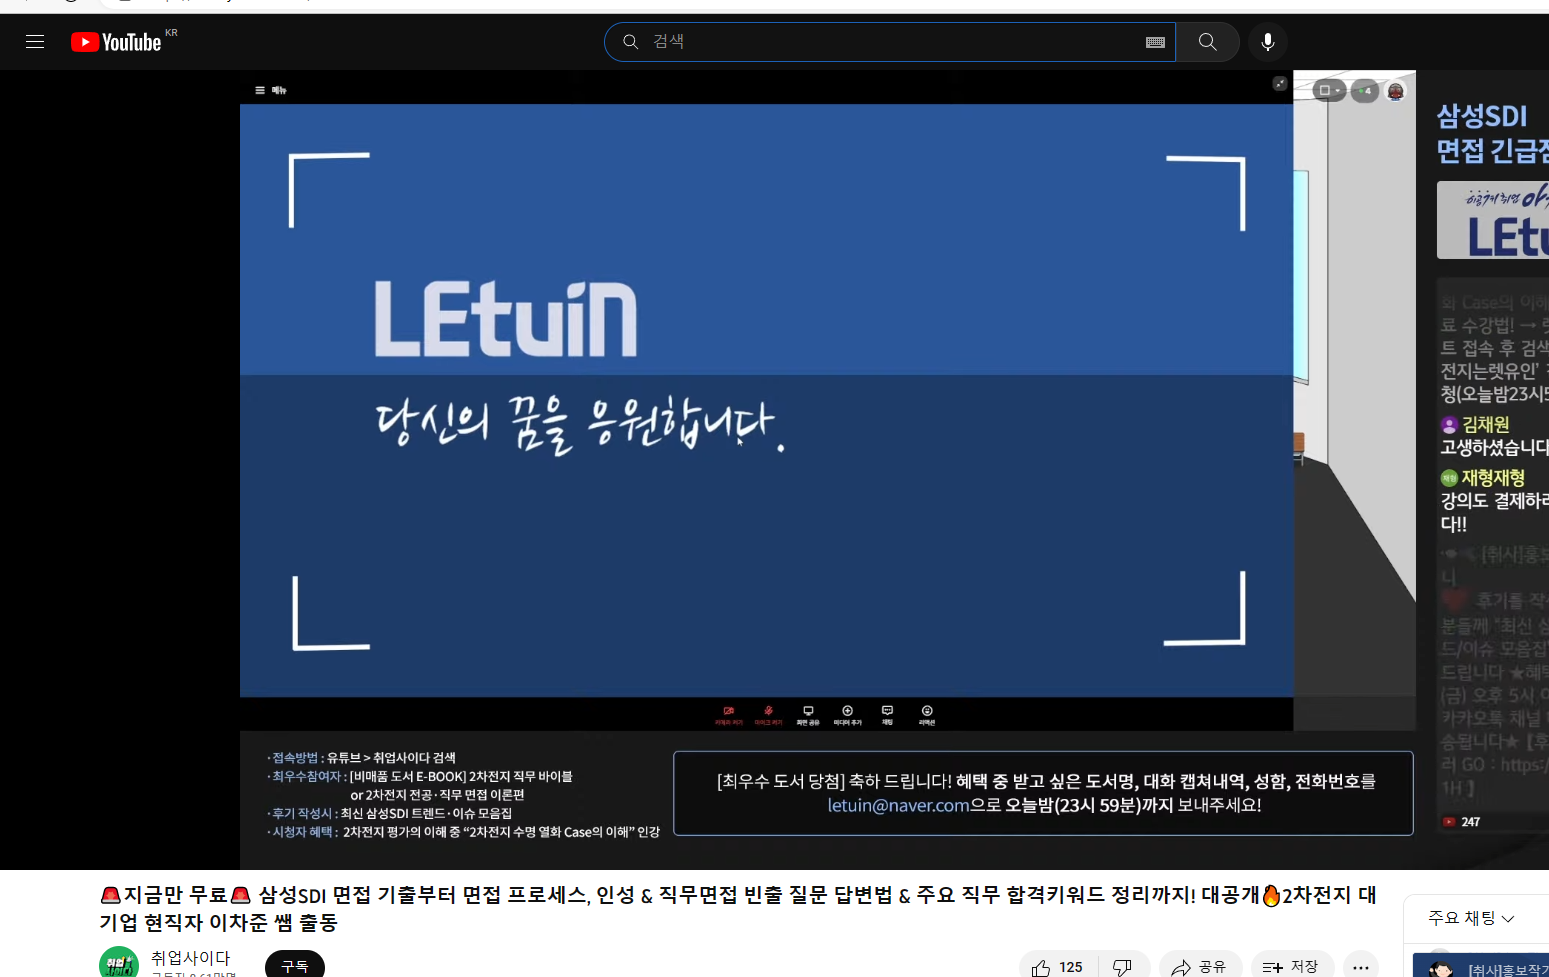Go to the YouTube home logo
Screen dimensions: 1549x977
pos(116,42)
